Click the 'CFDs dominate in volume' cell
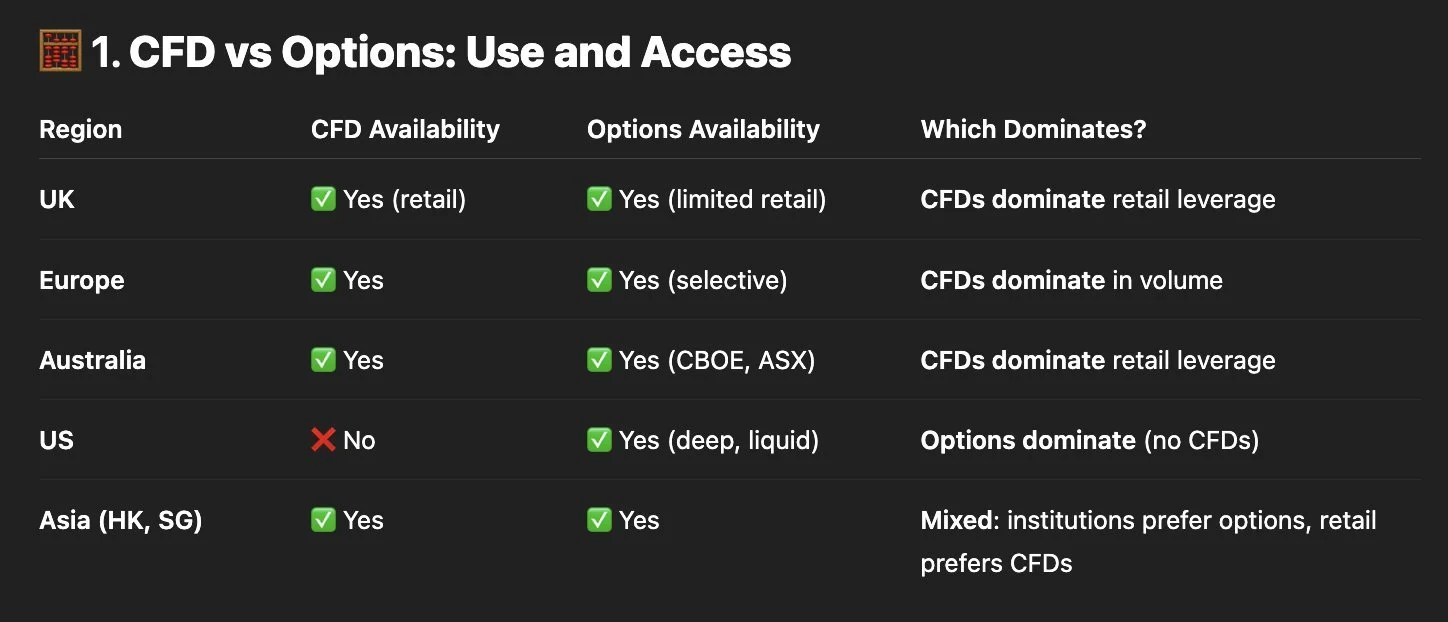Screen dimensions: 1448x622 click(1071, 280)
